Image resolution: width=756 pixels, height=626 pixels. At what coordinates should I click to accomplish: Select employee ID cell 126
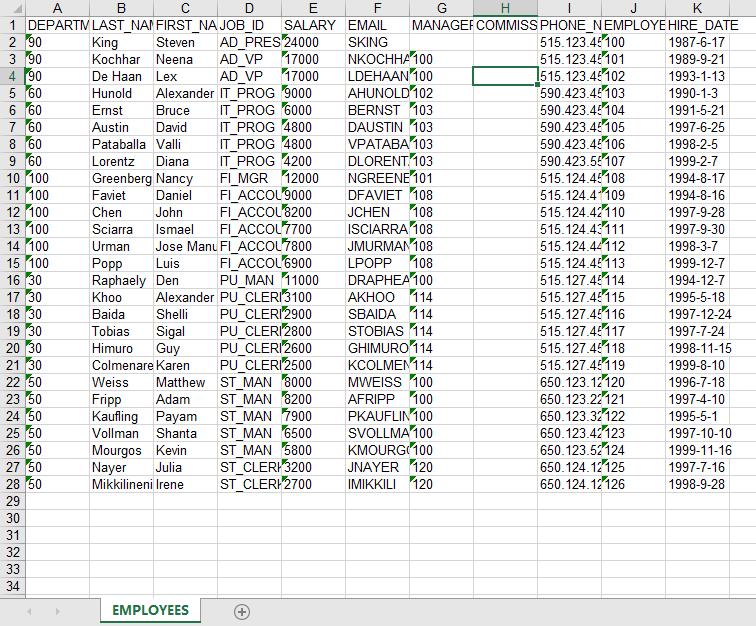633,484
